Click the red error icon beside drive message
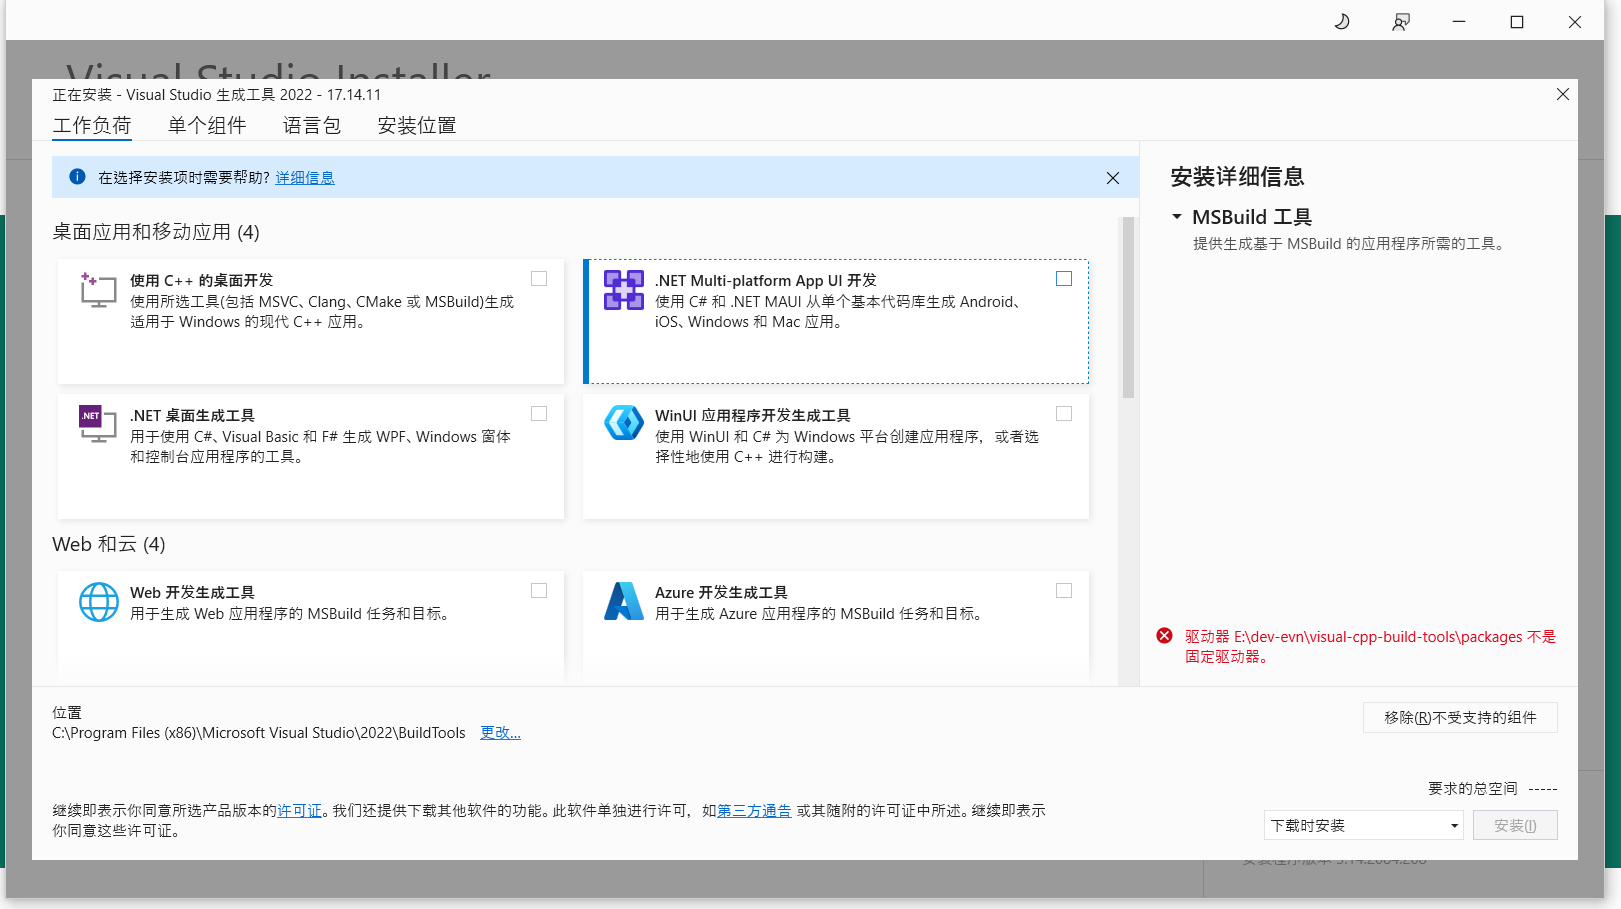 [x=1165, y=636]
